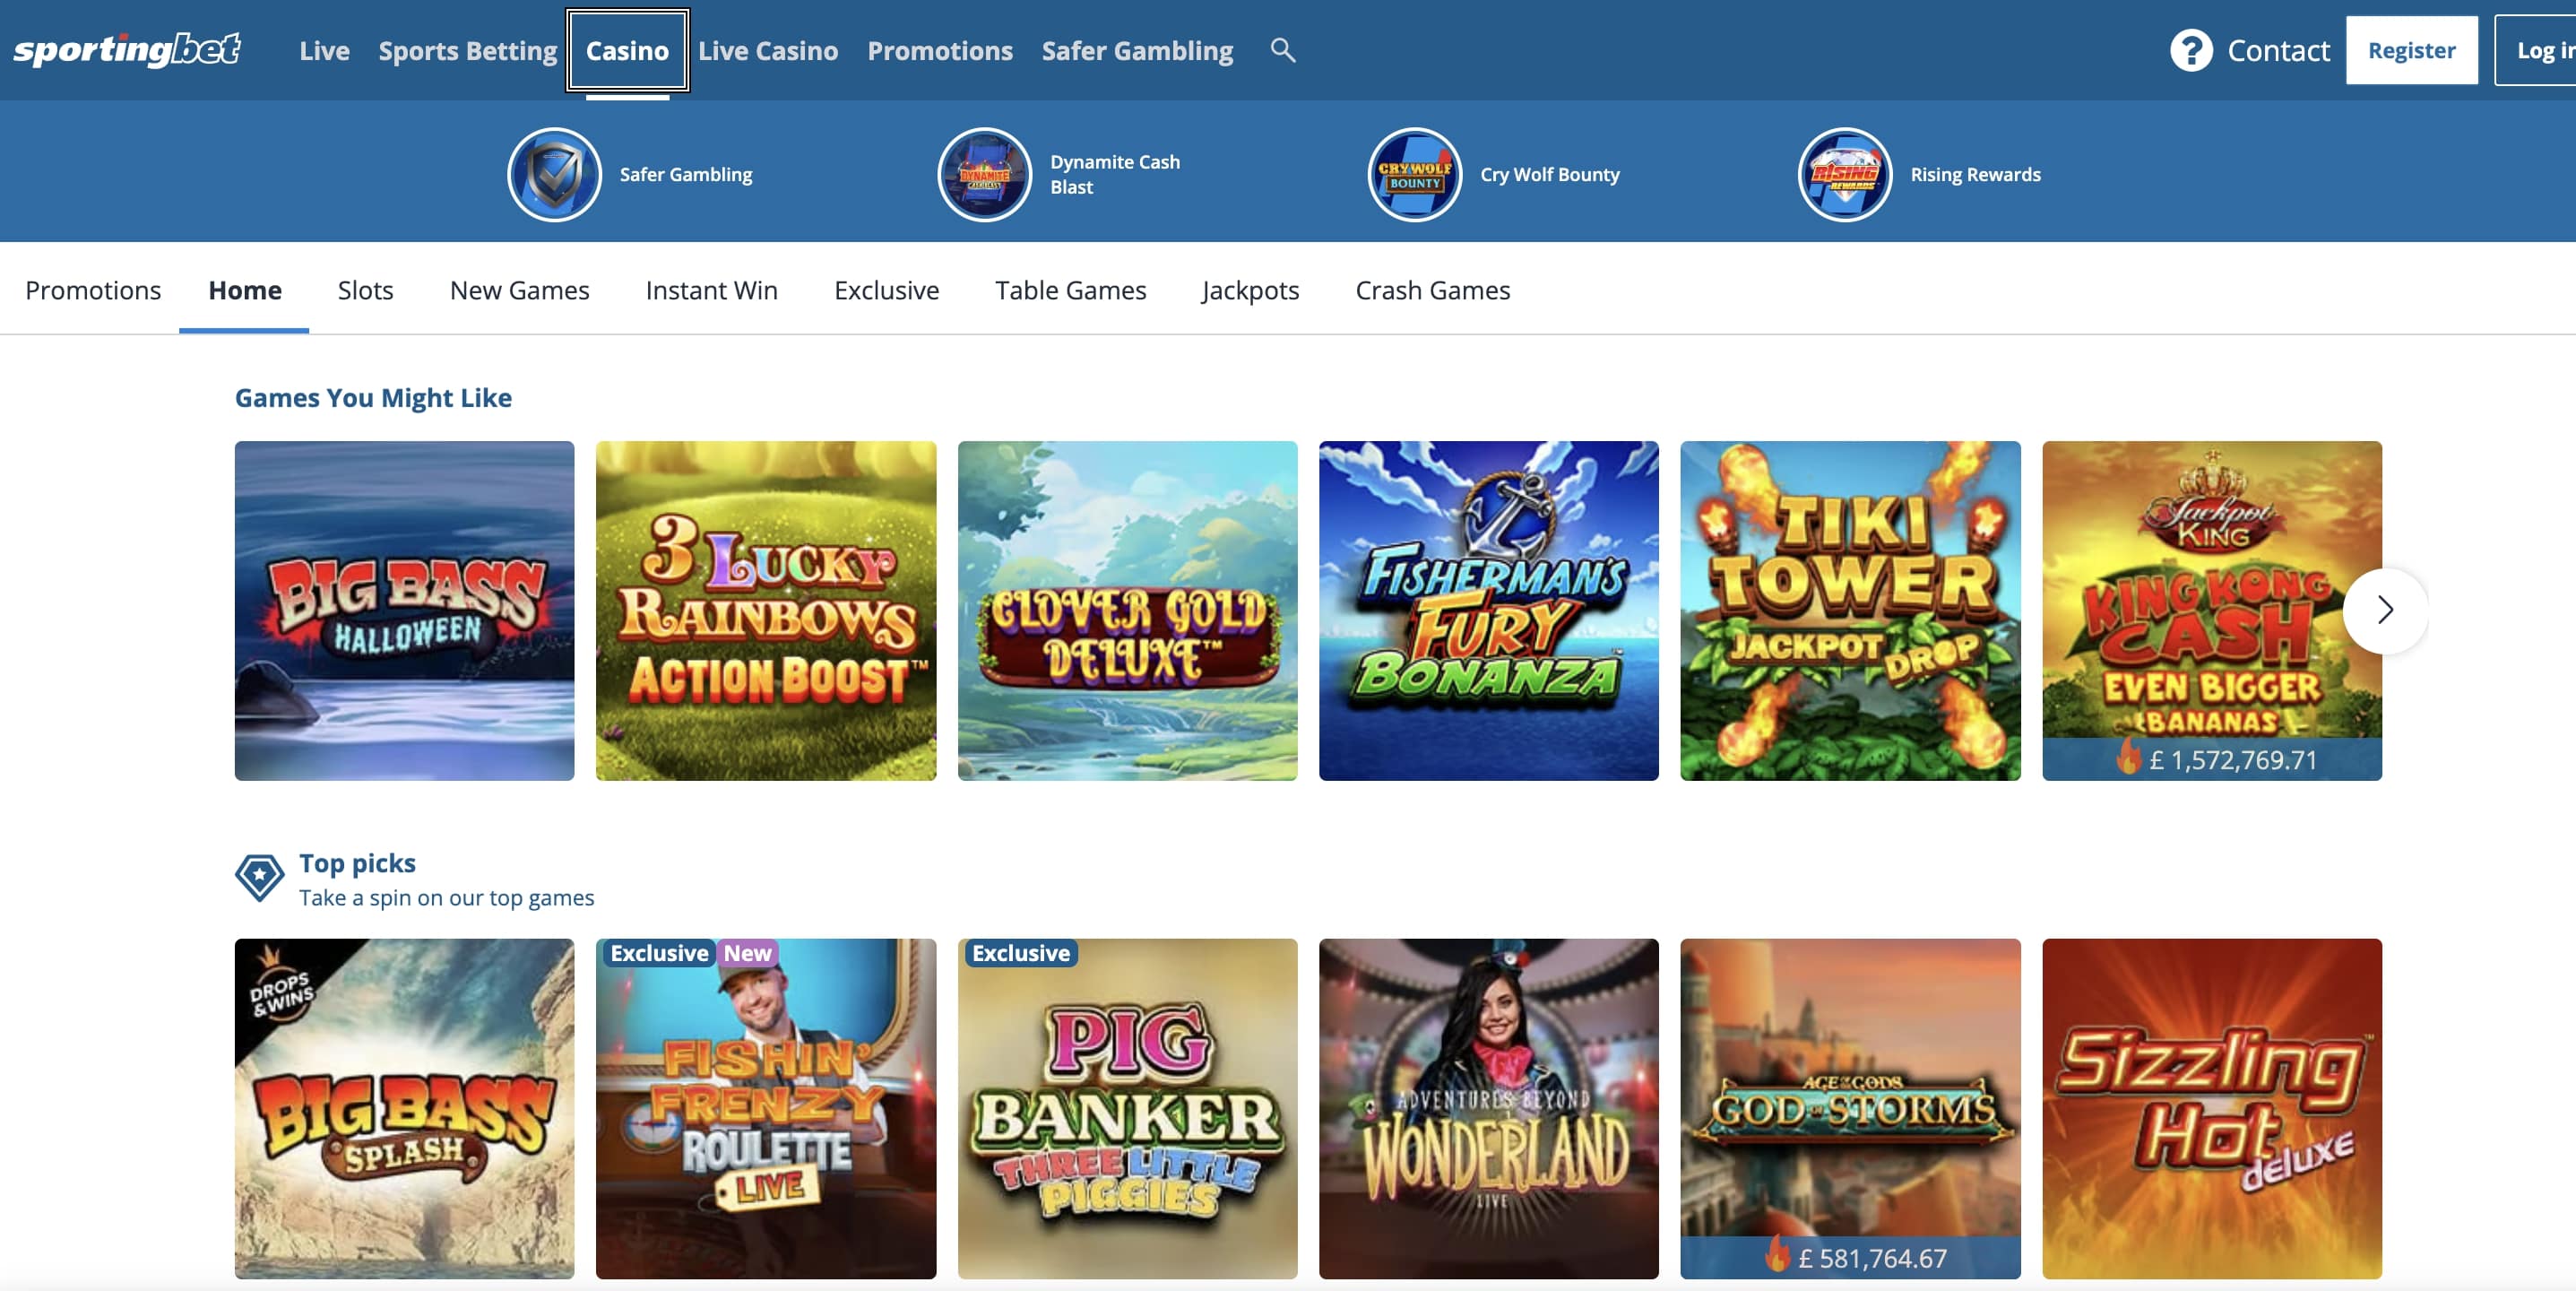Click the search magnifier icon
Screen dimensions: 2576x1291
[1283, 50]
